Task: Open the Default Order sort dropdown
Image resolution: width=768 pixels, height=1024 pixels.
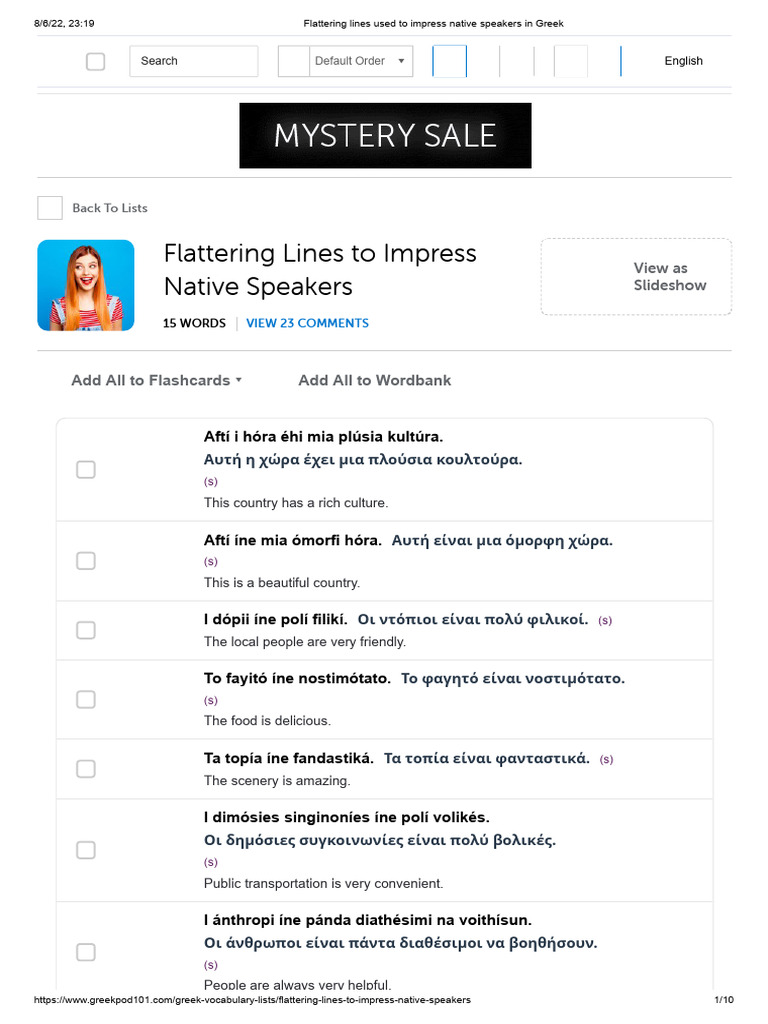Action: 360,61
